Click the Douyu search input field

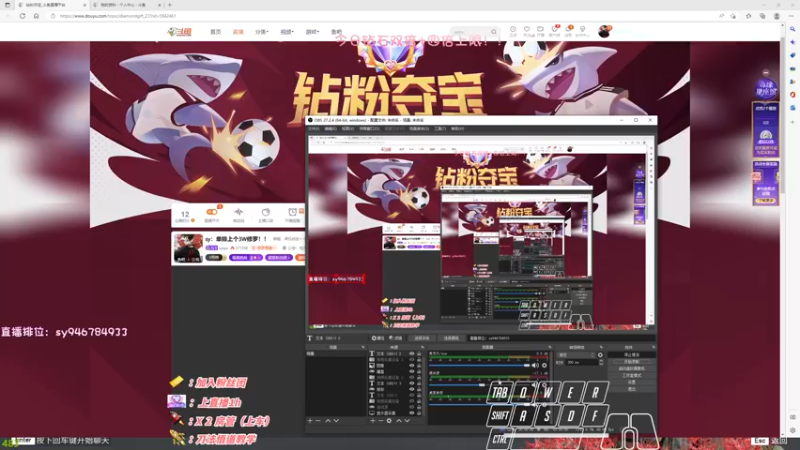[469, 32]
